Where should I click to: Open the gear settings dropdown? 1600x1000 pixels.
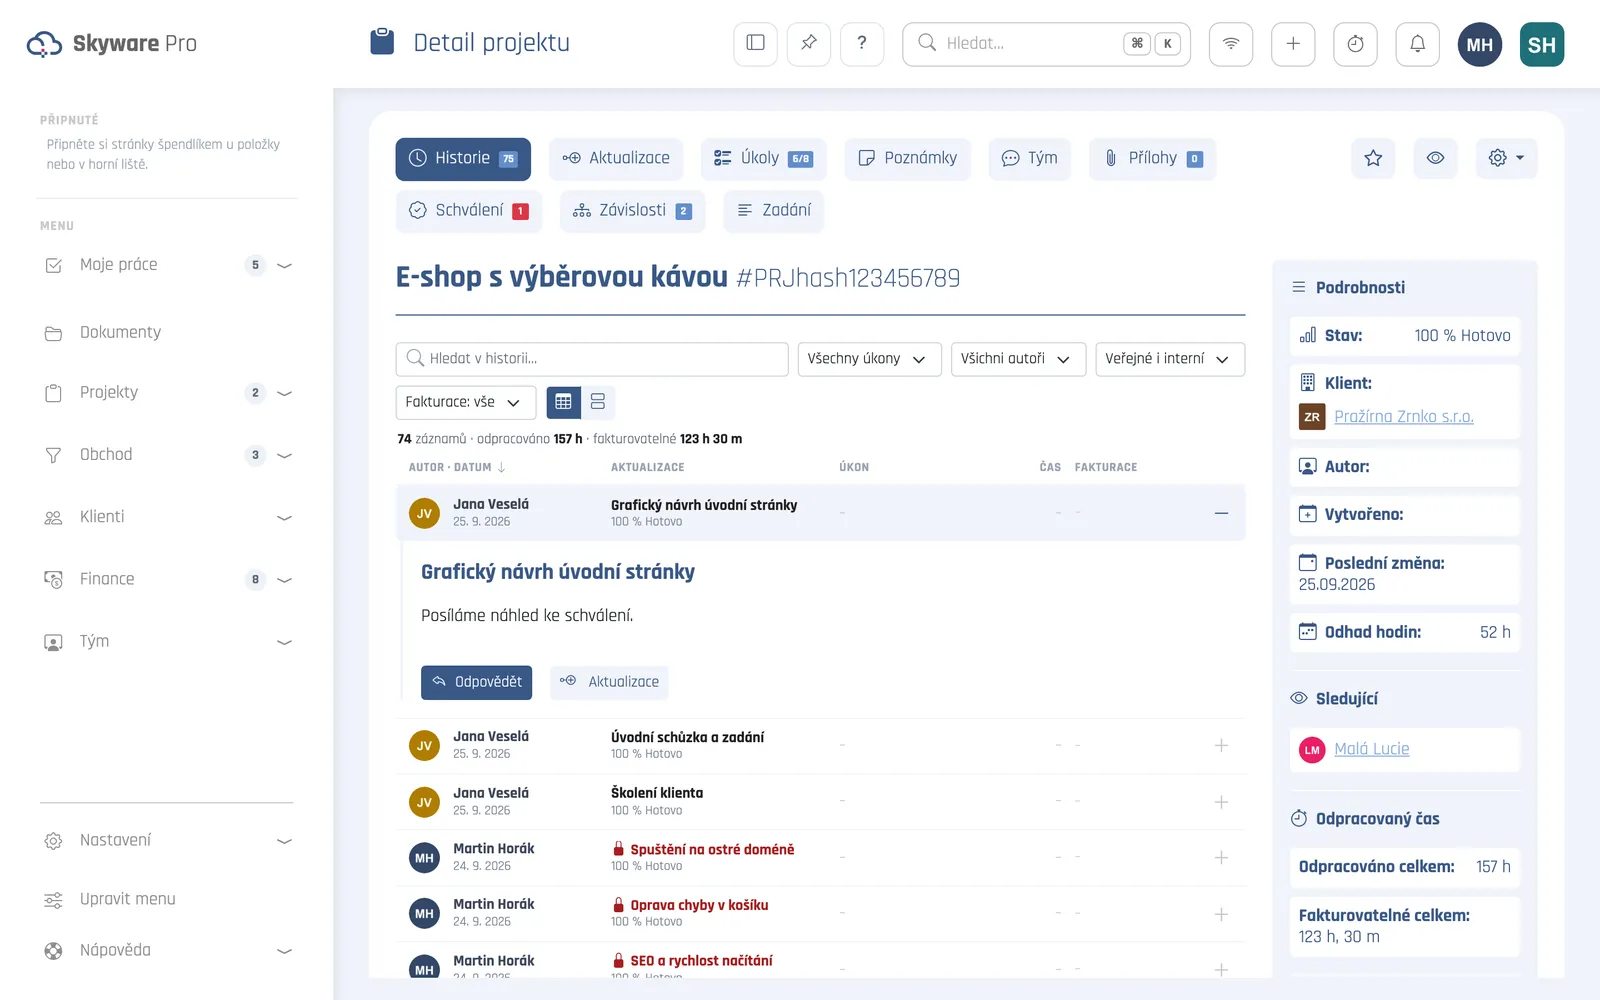click(x=1506, y=158)
